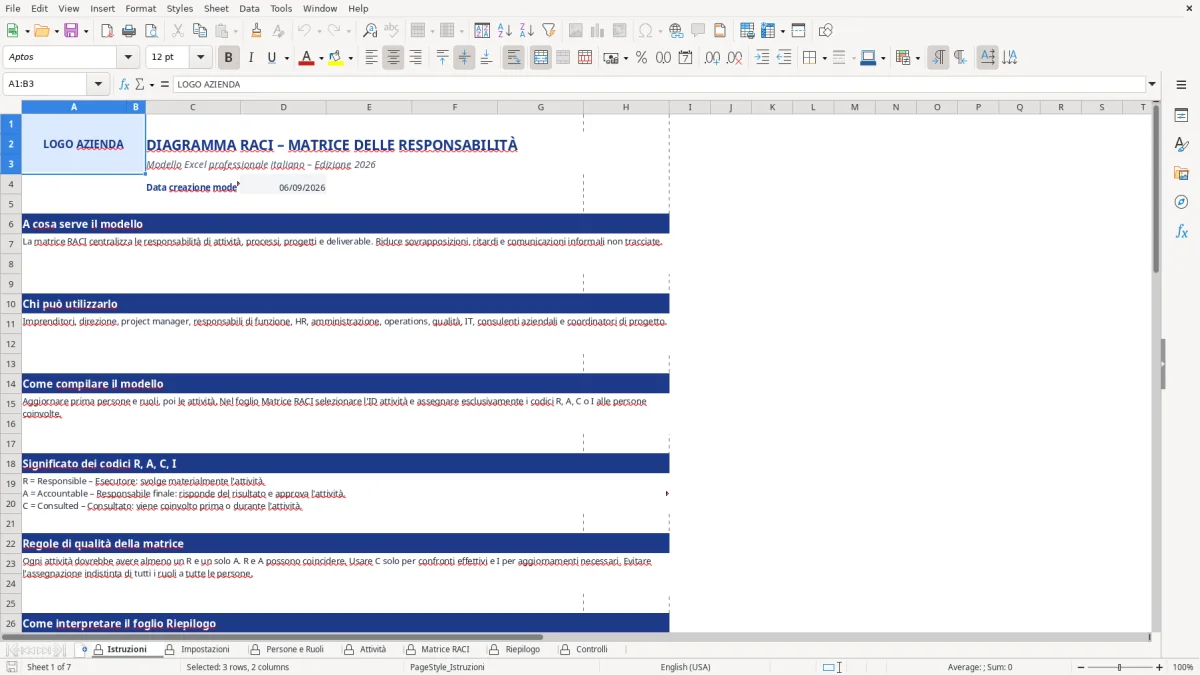Switch to the Impostazioni sheet tab
1200x675 pixels.
204,649
